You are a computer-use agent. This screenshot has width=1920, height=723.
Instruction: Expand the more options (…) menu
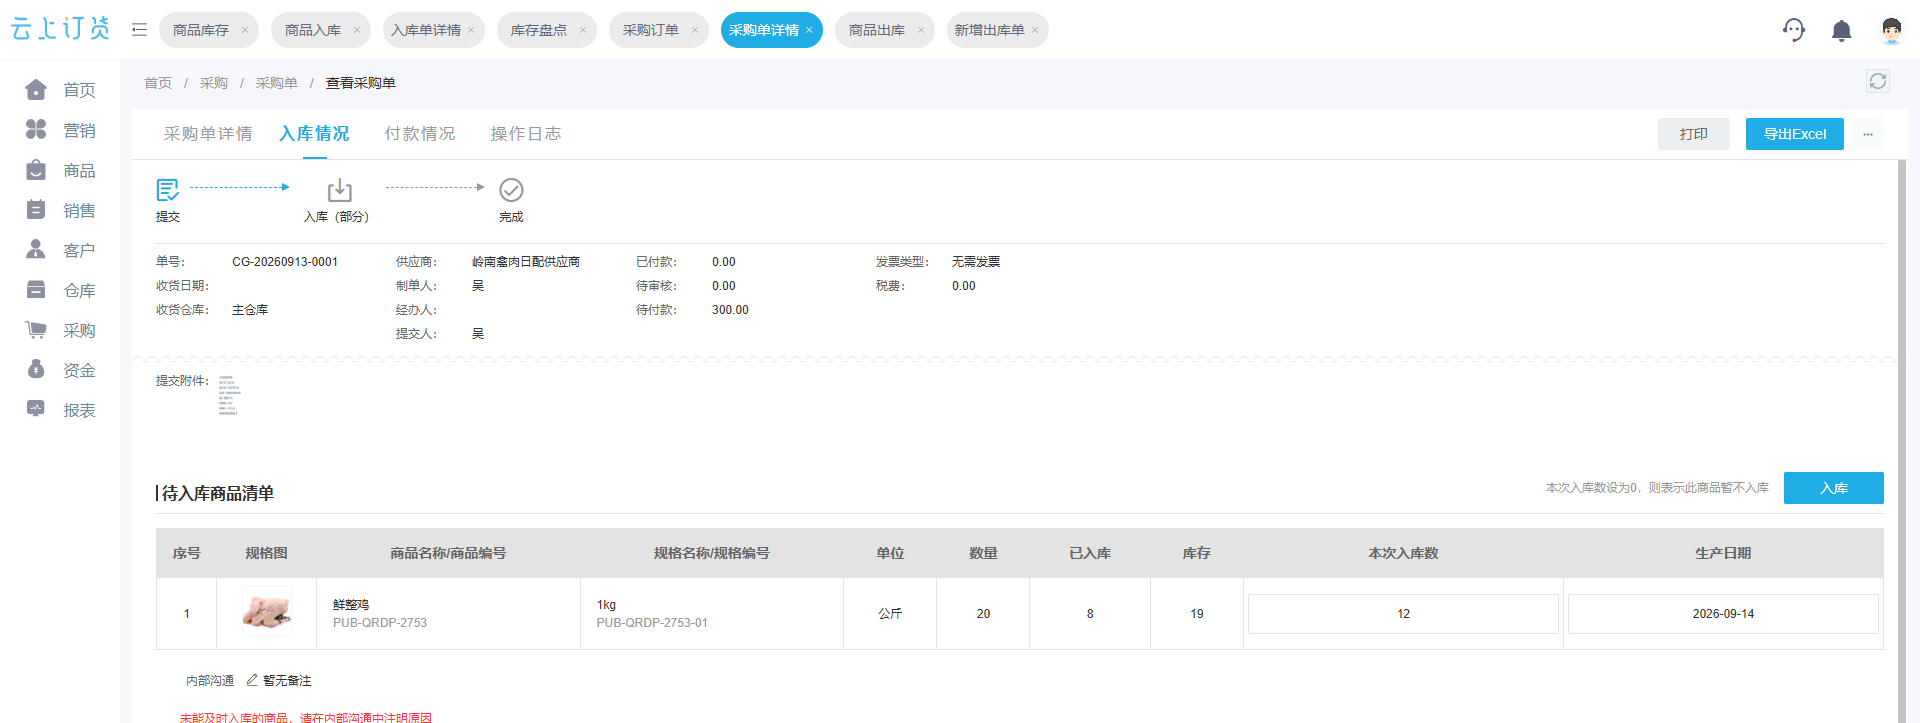(1867, 134)
